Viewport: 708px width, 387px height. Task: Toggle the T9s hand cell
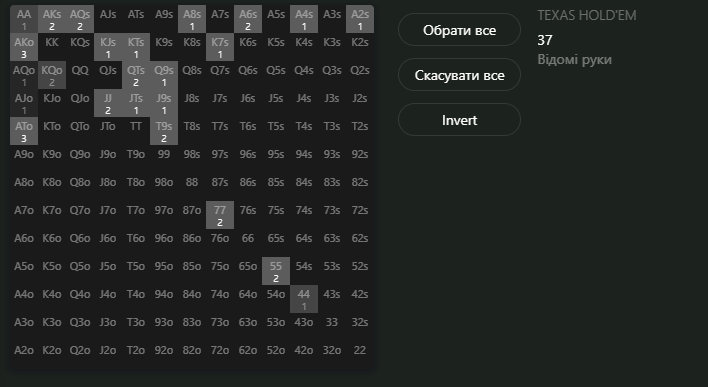coord(164,131)
